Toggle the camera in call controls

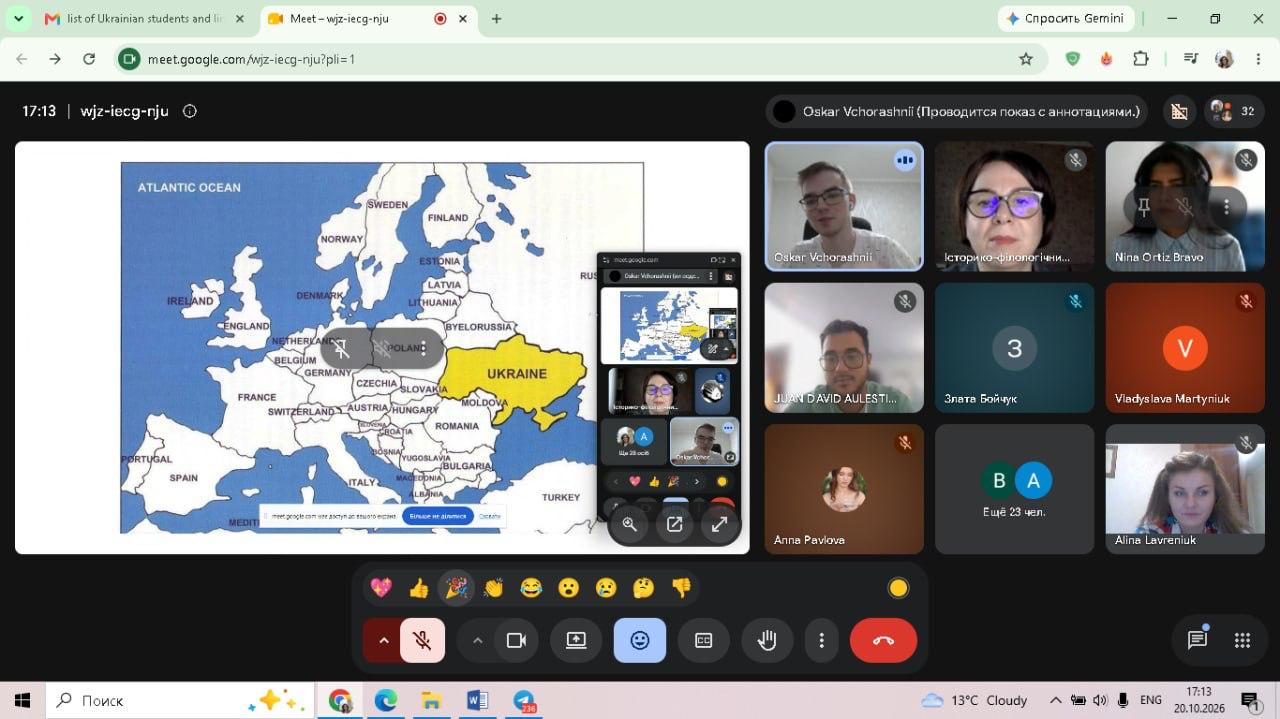(x=516, y=641)
